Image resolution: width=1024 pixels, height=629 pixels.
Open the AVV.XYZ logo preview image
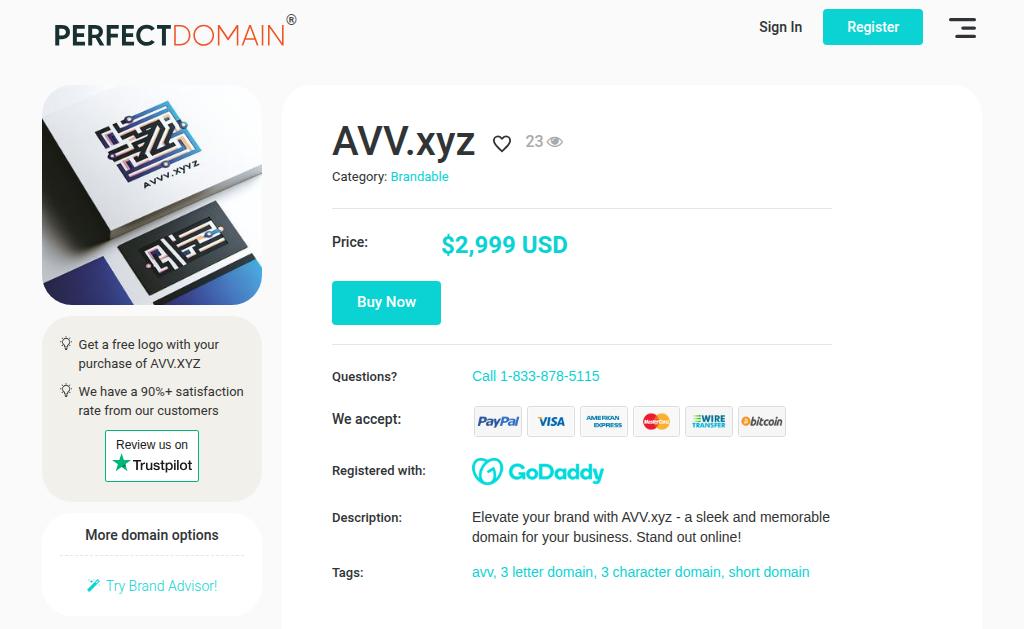point(152,195)
